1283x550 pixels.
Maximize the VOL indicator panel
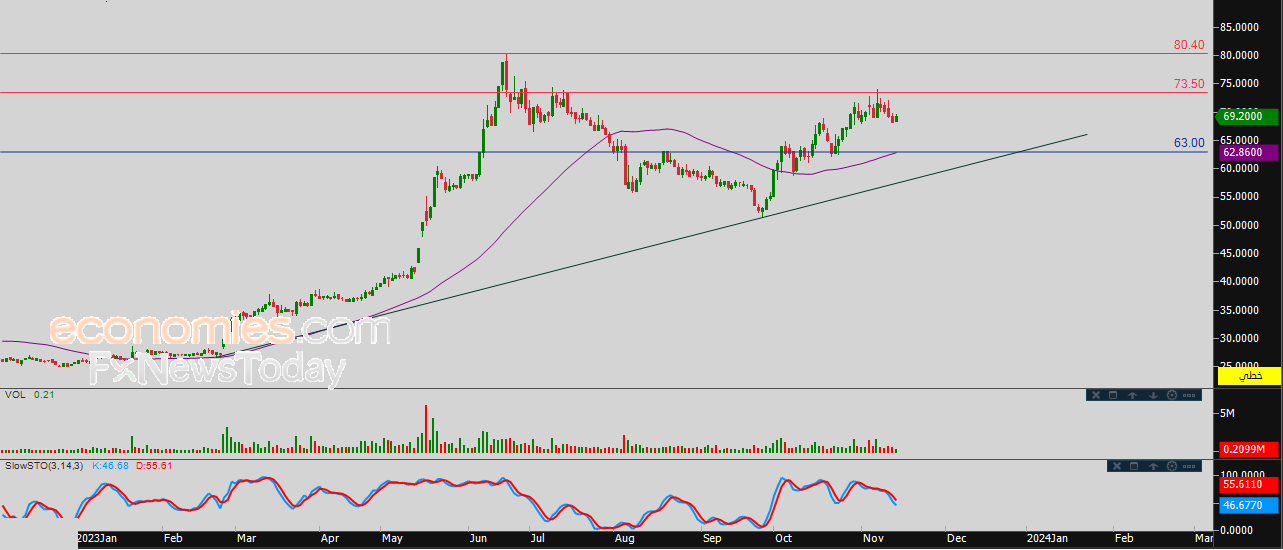pyautogui.click(x=1113, y=395)
